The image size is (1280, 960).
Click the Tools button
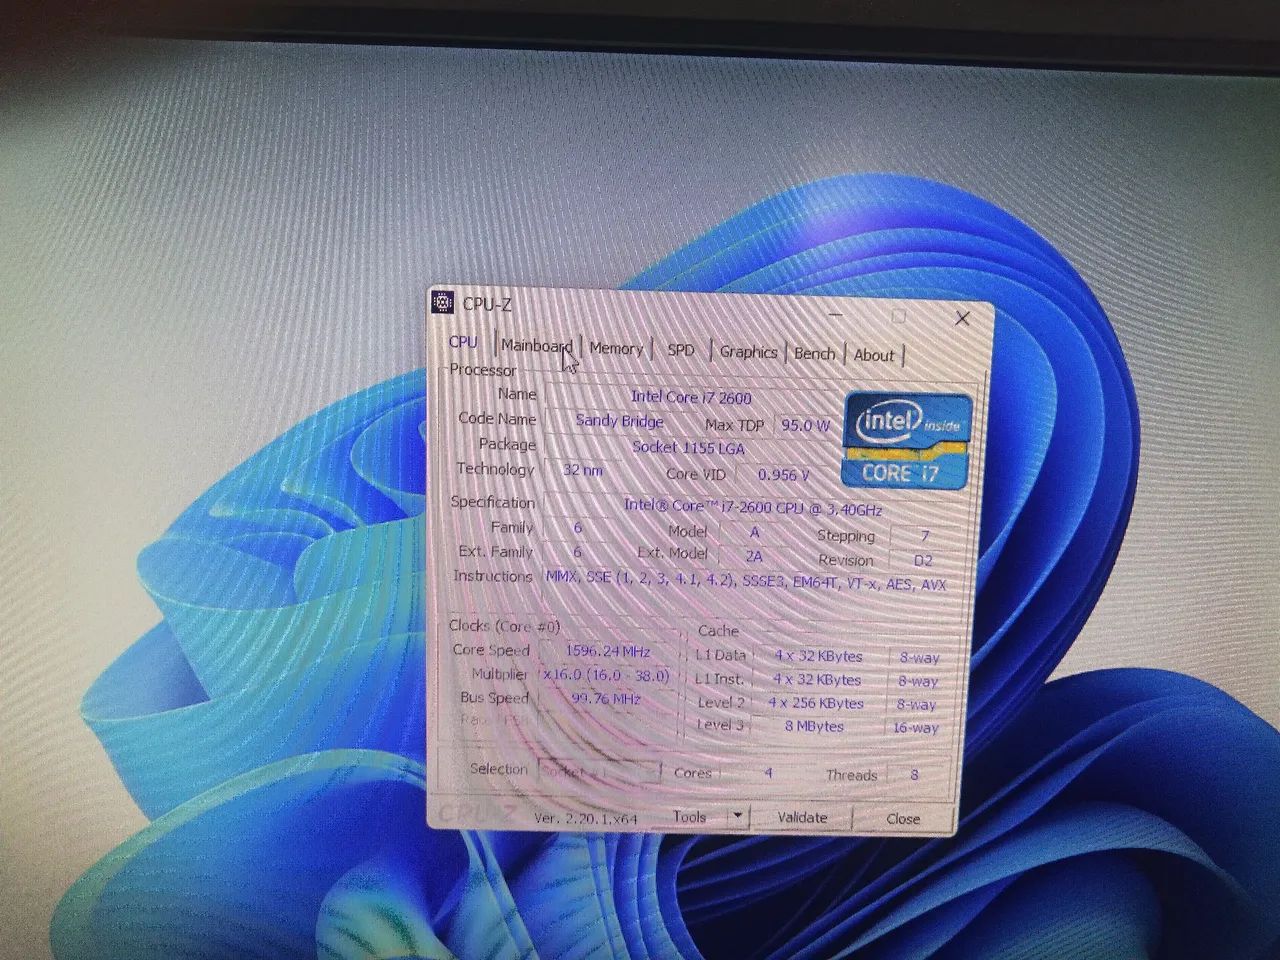(690, 817)
